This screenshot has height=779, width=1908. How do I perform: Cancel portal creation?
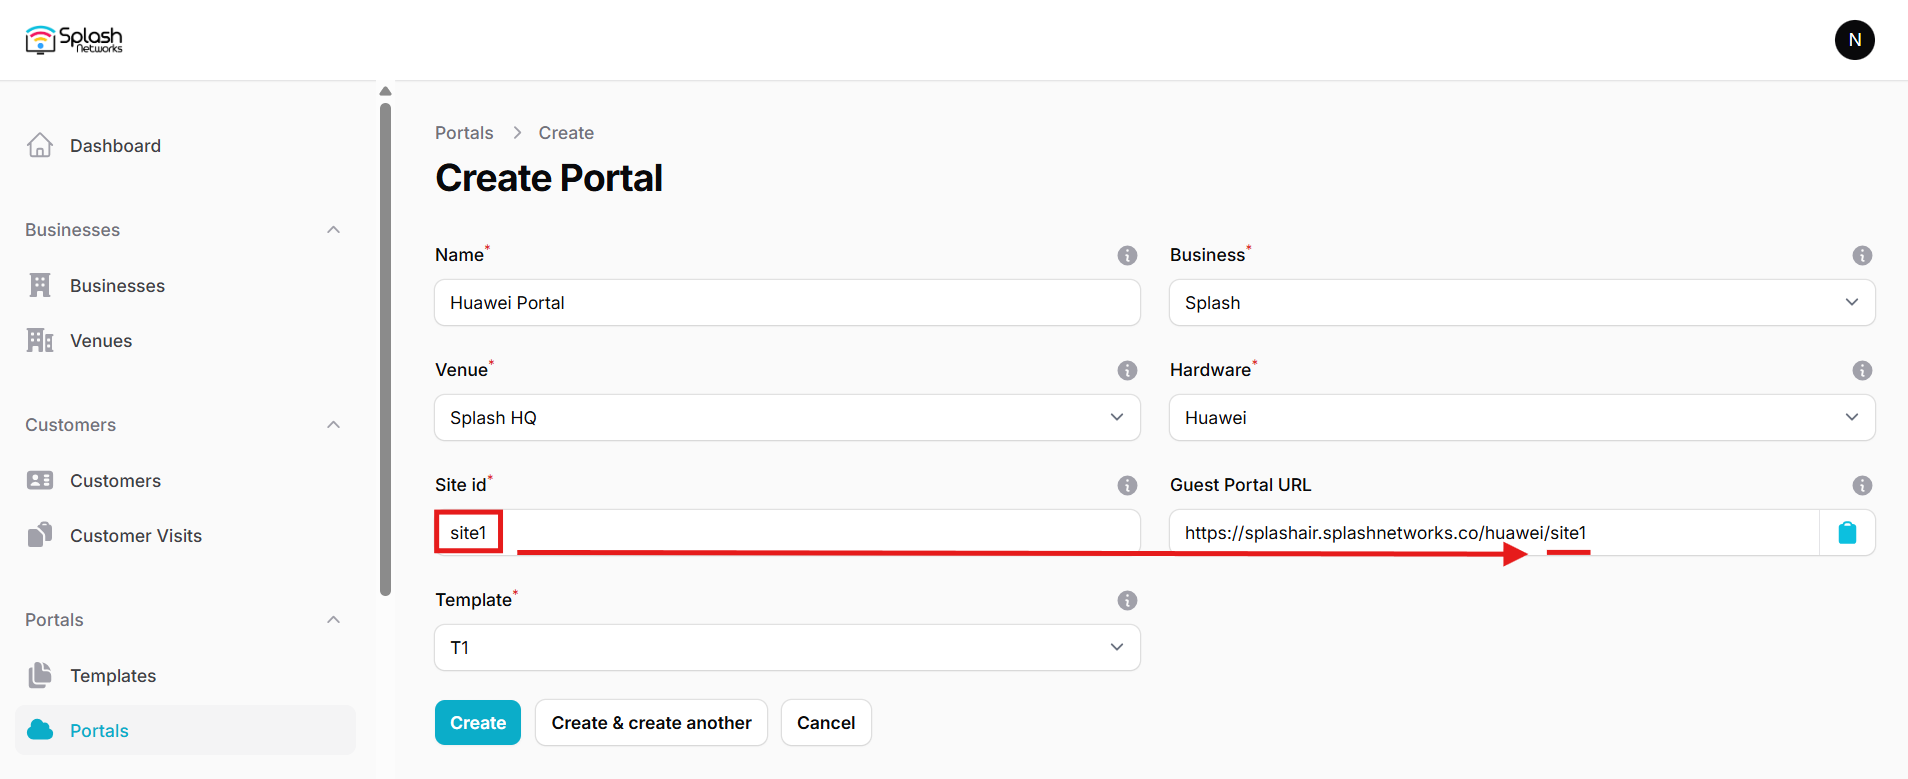pyautogui.click(x=826, y=723)
